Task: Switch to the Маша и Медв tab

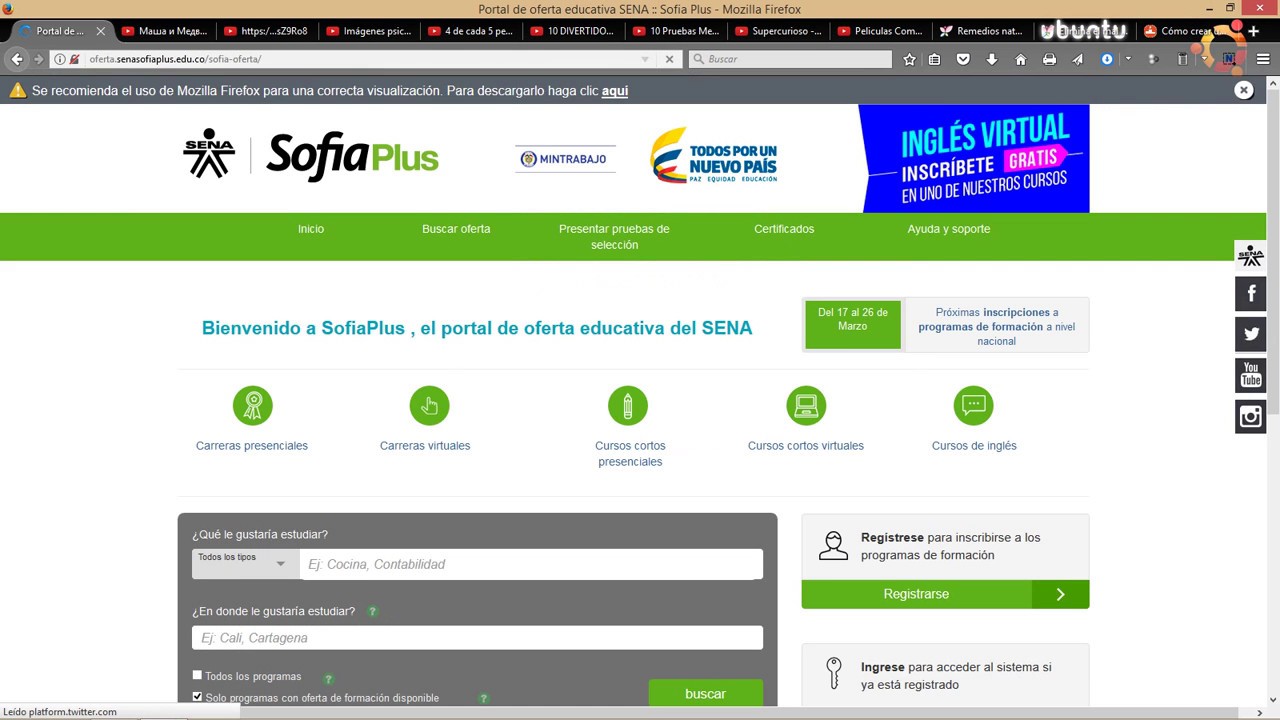Action: click(x=163, y=31)
